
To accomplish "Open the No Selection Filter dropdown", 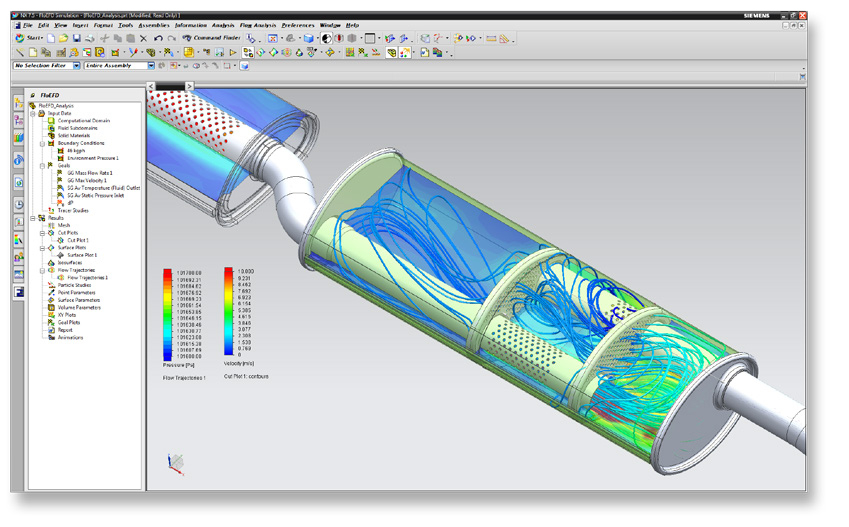I will tap(78, 65).
